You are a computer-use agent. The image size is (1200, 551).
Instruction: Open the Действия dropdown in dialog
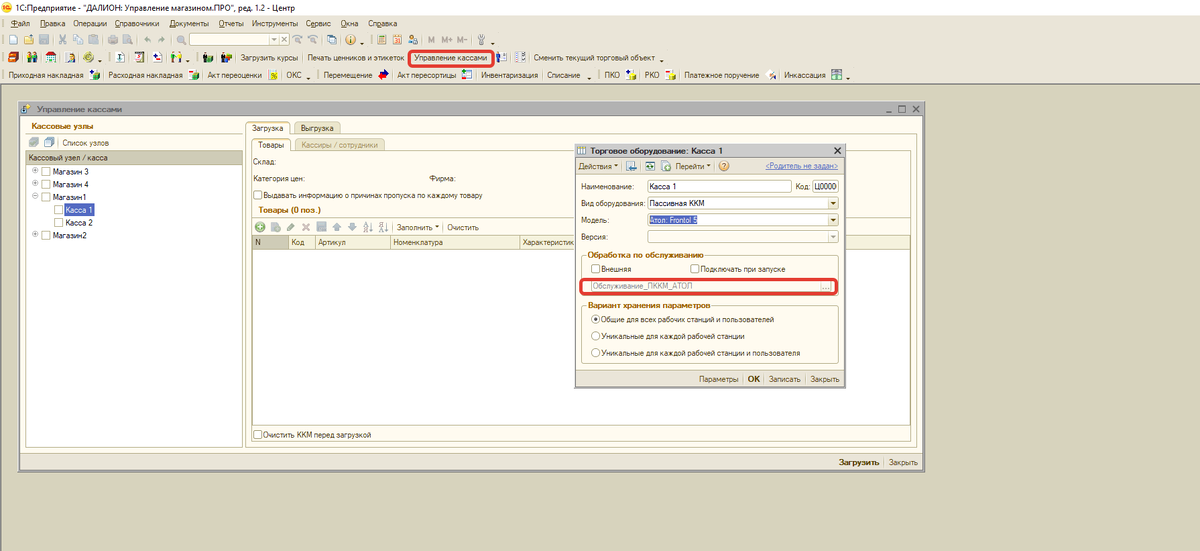[x=599, y=166]
